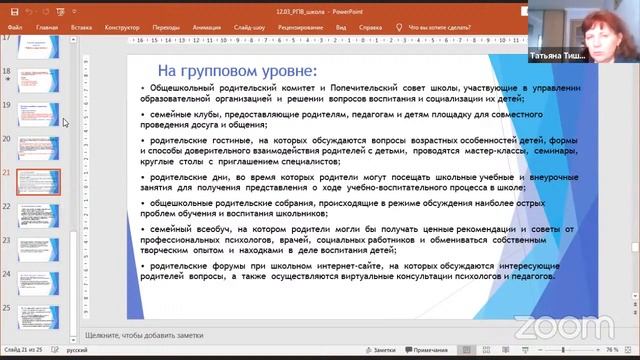This screenshot has height=360, width=640.
Task: Click the Redo icon in title bar
Action: 46,12
